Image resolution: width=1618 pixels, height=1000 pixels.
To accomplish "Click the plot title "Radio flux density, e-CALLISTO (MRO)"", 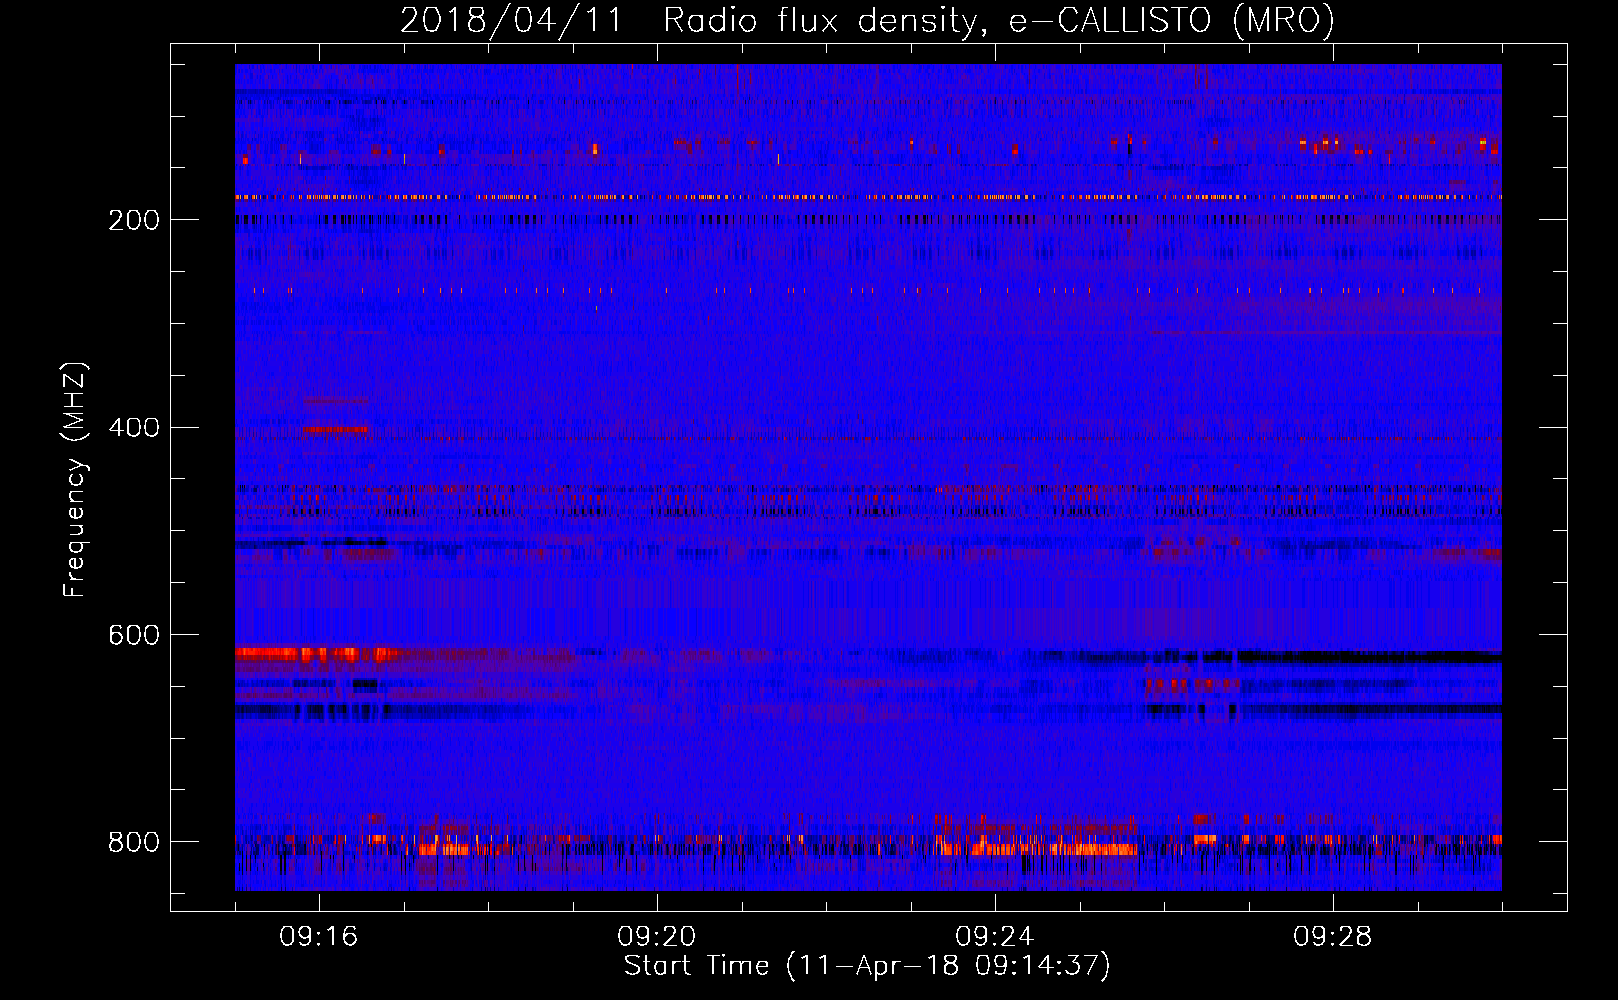I will pos(998,21).
